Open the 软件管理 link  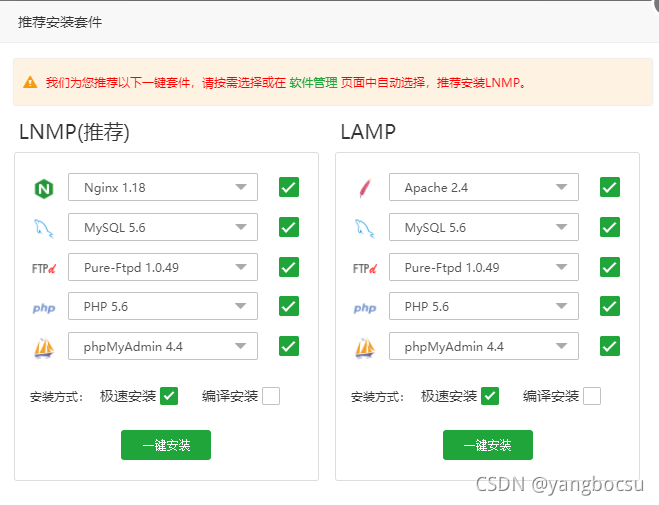313,82
